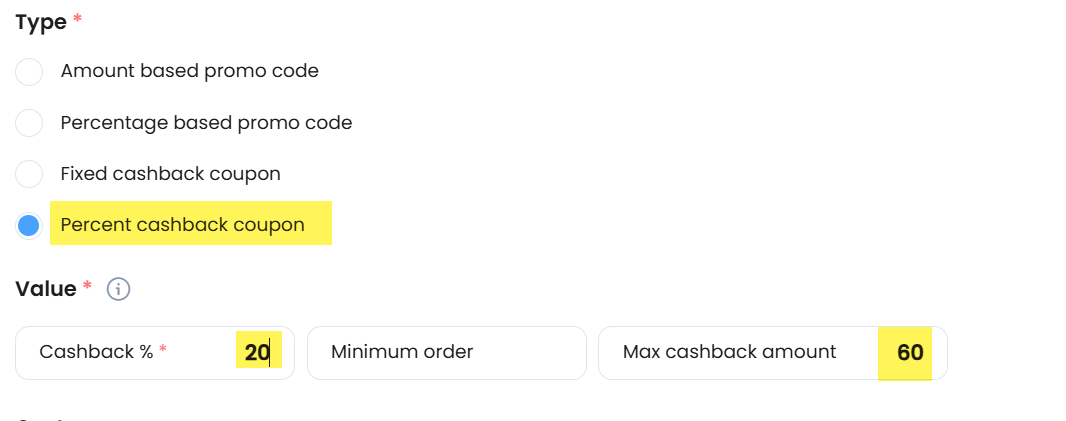Open the info tooltip icon beside Value
The height and width of the screenshot is (421, 1066).
[x=118, y=289]
